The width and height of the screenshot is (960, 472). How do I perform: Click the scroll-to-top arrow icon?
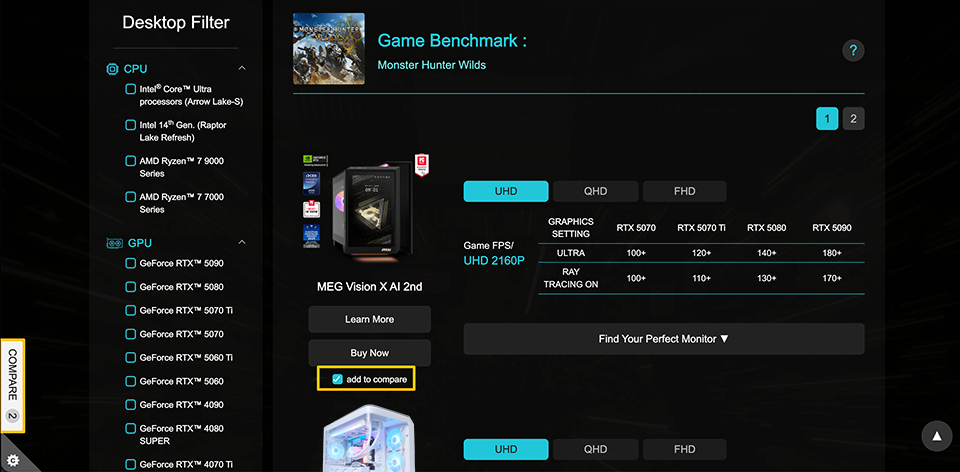coord(936,436)
